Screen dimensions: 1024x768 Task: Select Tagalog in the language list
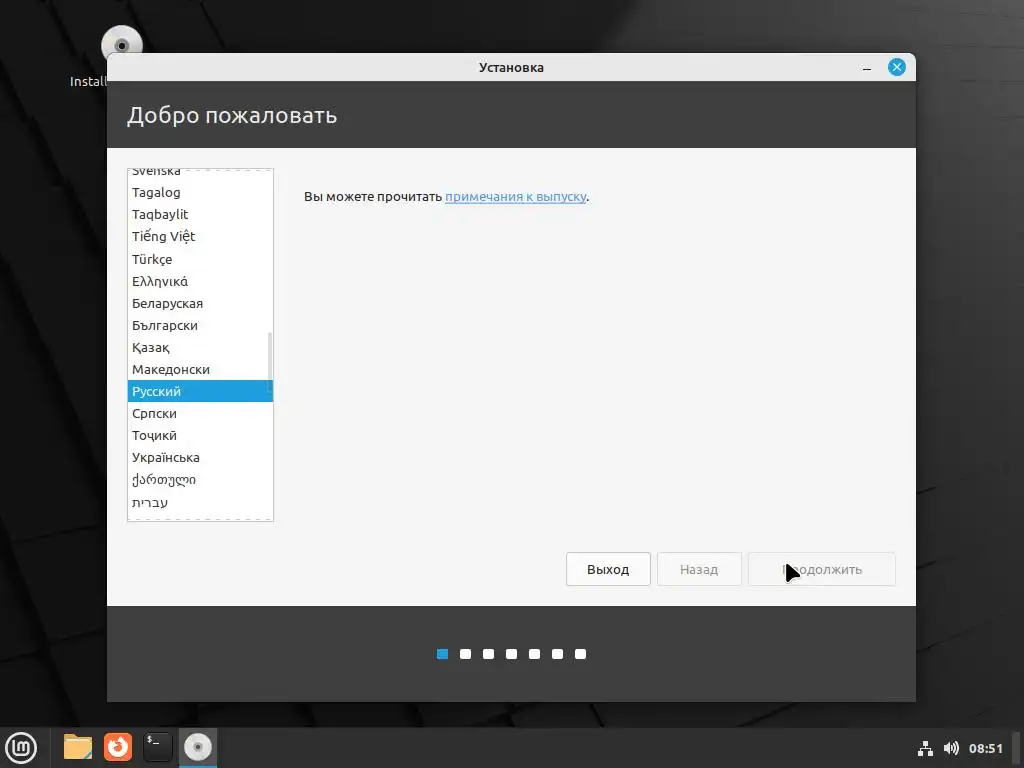(x=200, y=193)
